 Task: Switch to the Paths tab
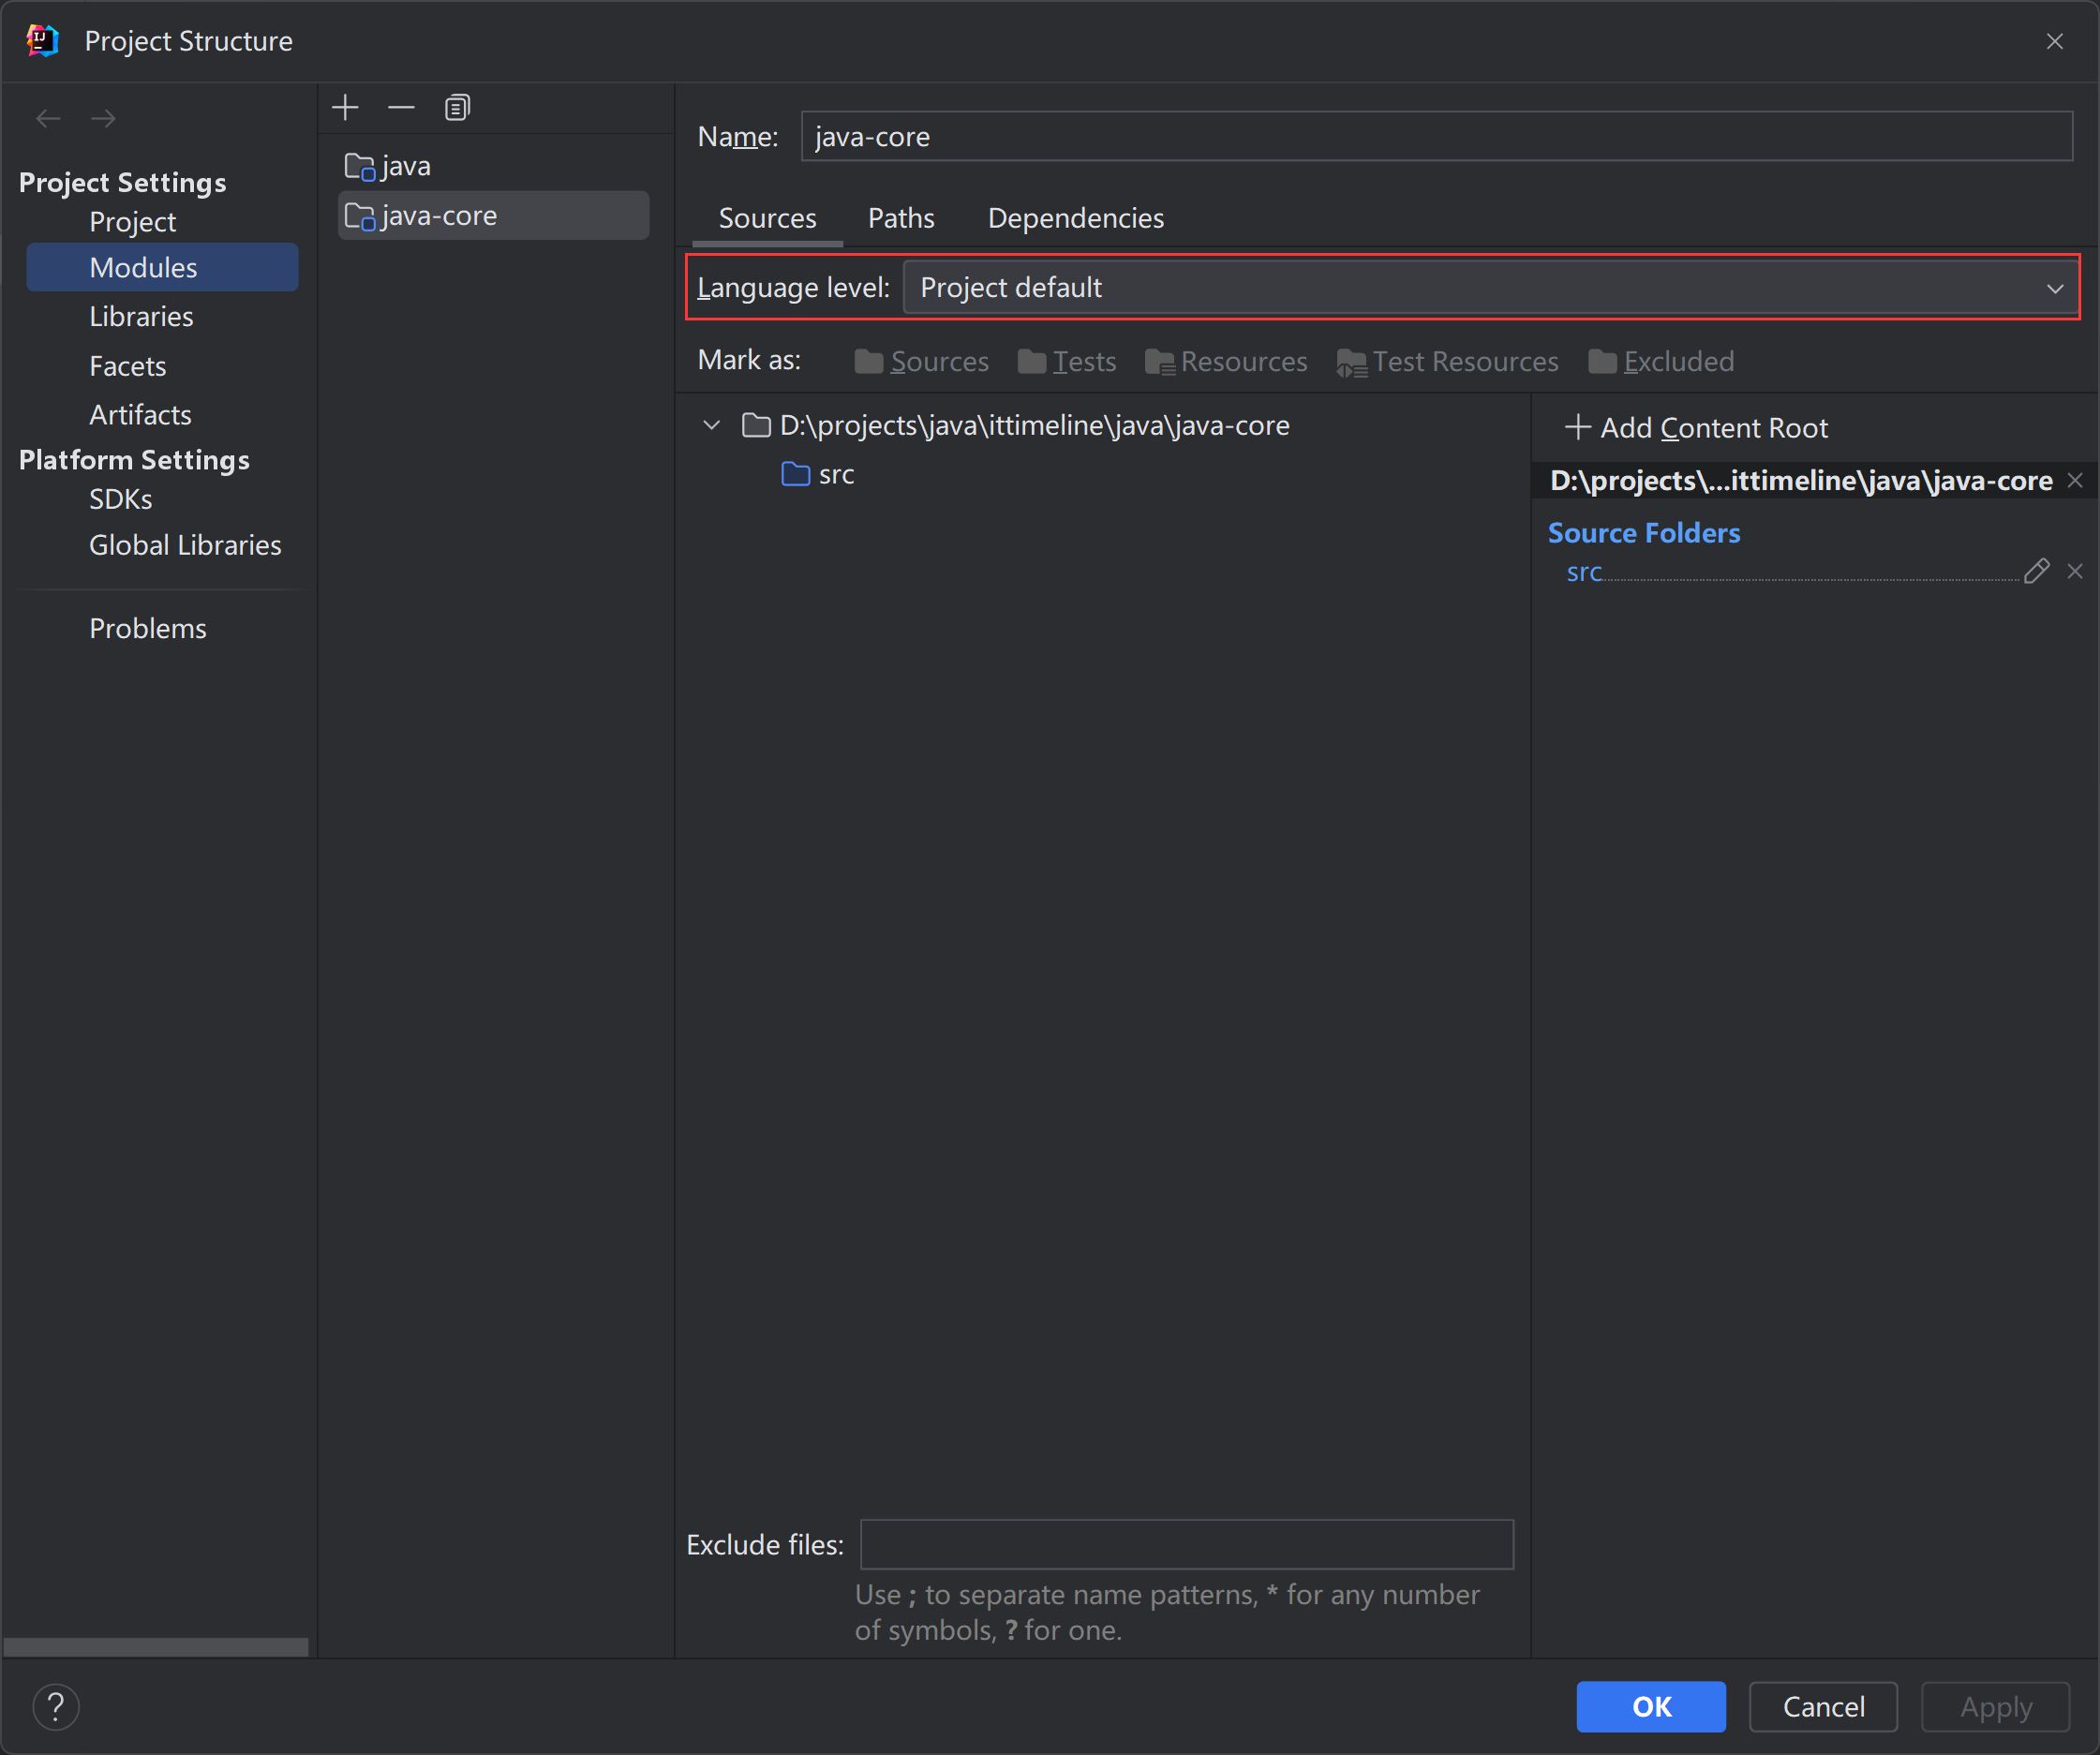click(901, 218)
